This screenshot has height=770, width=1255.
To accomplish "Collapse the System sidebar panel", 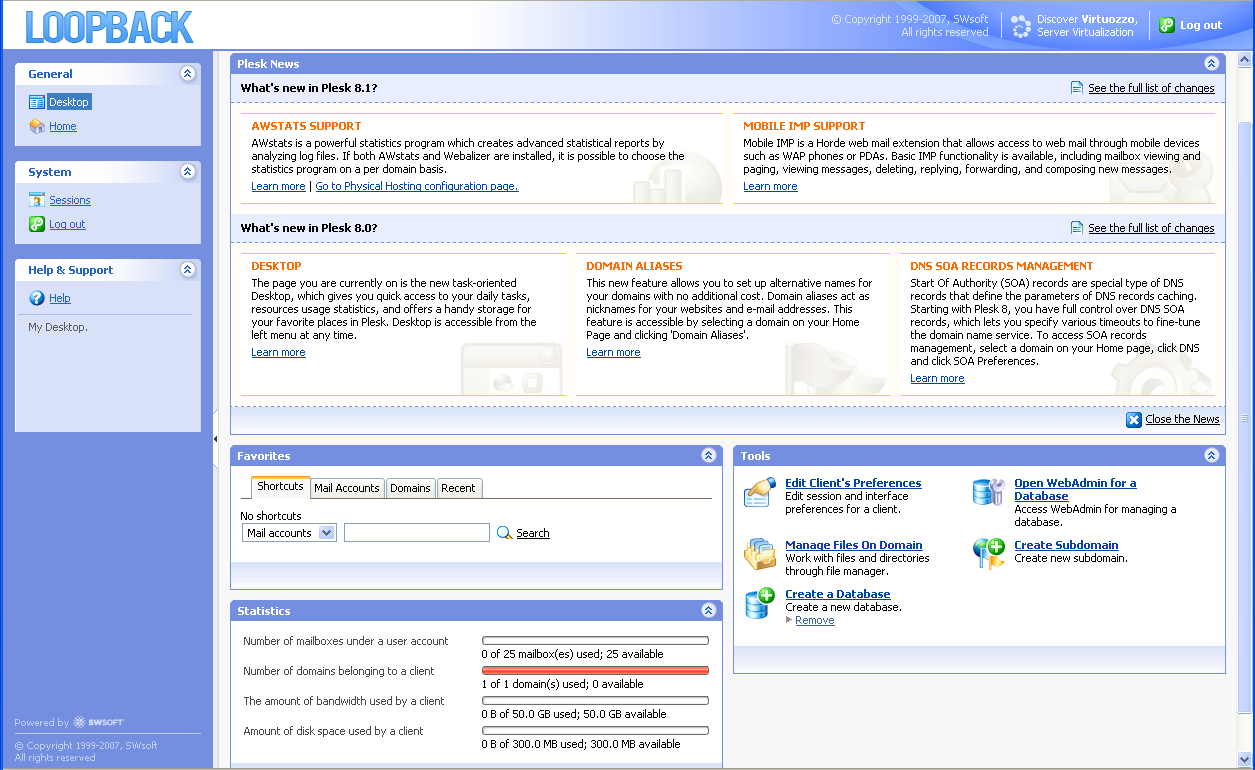I will (187, 172).
